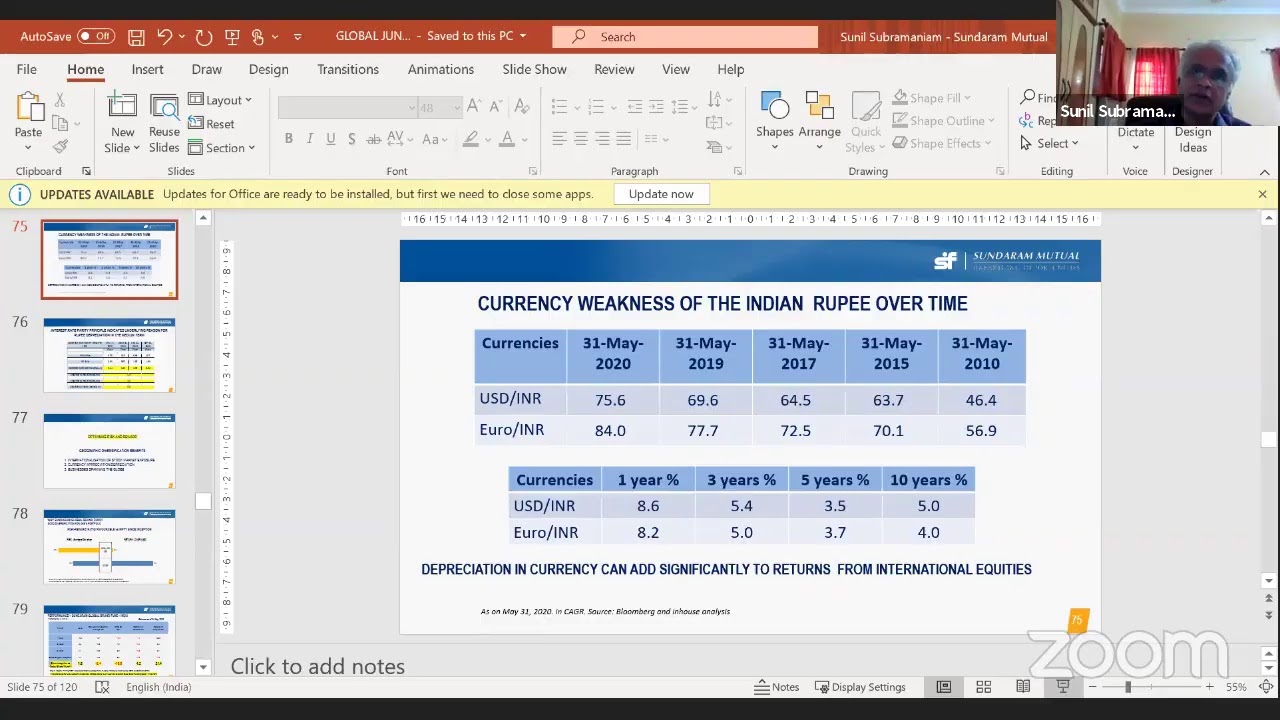Switch to Reading View
This screenshot has height=720, width=1280.
pos(1023,687)
